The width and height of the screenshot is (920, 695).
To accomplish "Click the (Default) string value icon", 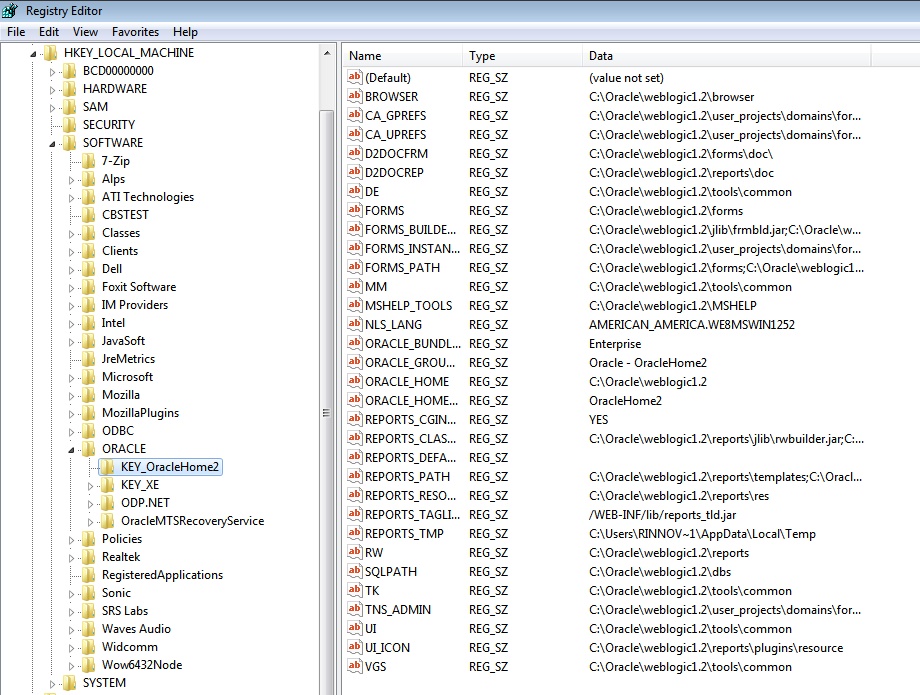I will pyautogui.click(x=354, y=77).
